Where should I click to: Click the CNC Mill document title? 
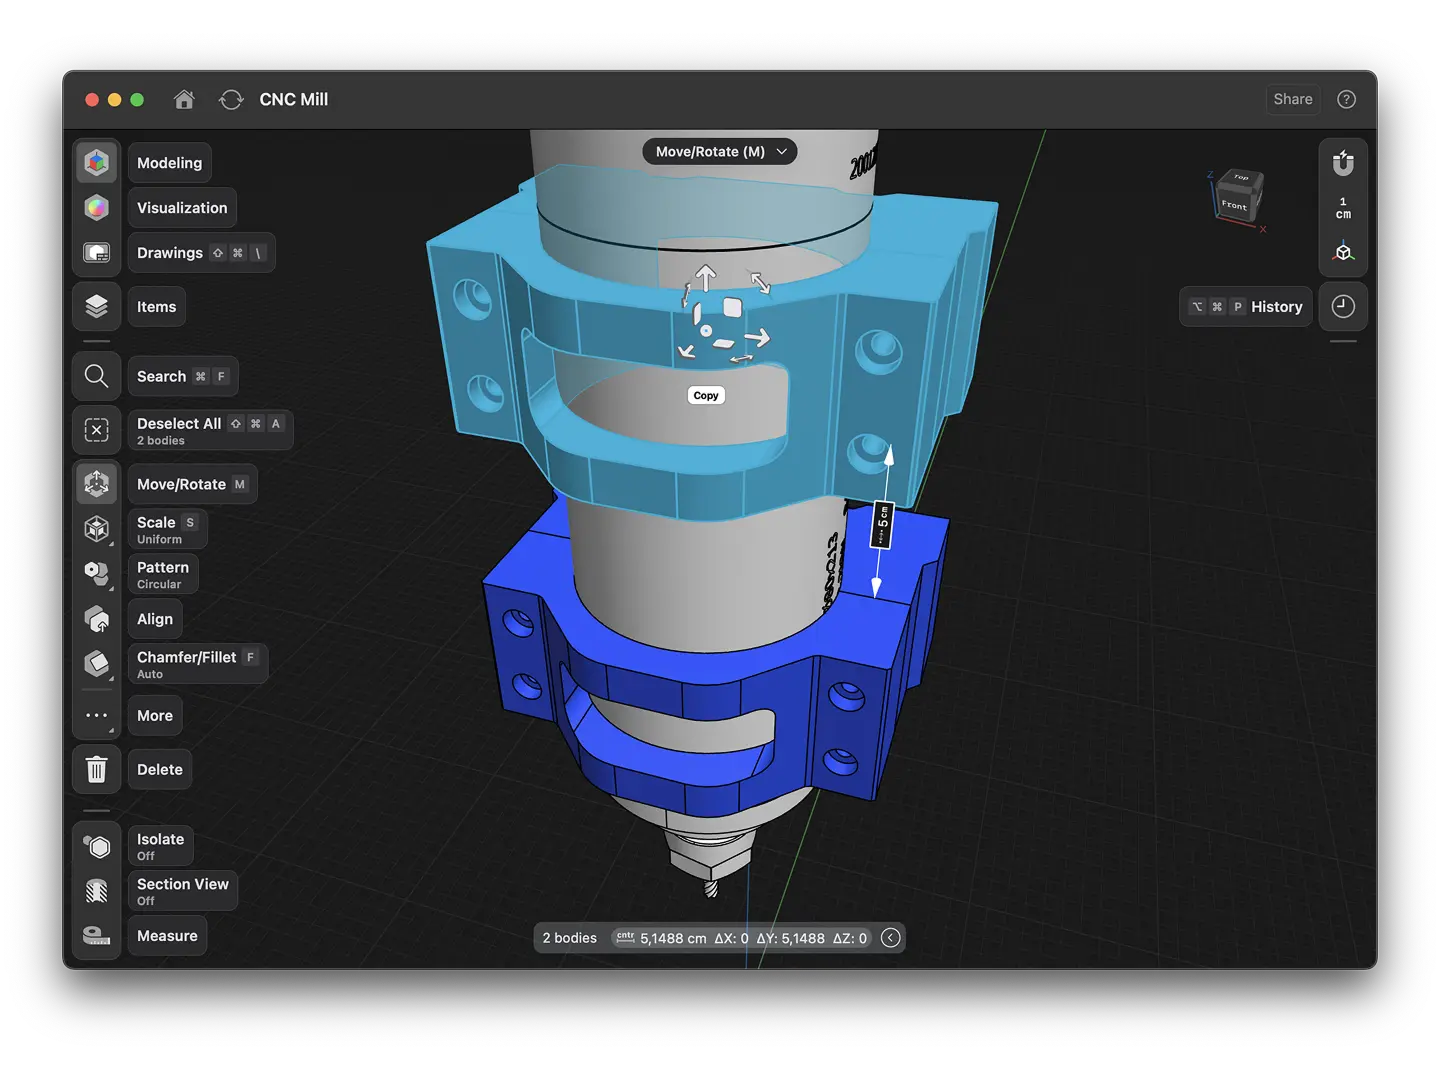coord(293,99)
